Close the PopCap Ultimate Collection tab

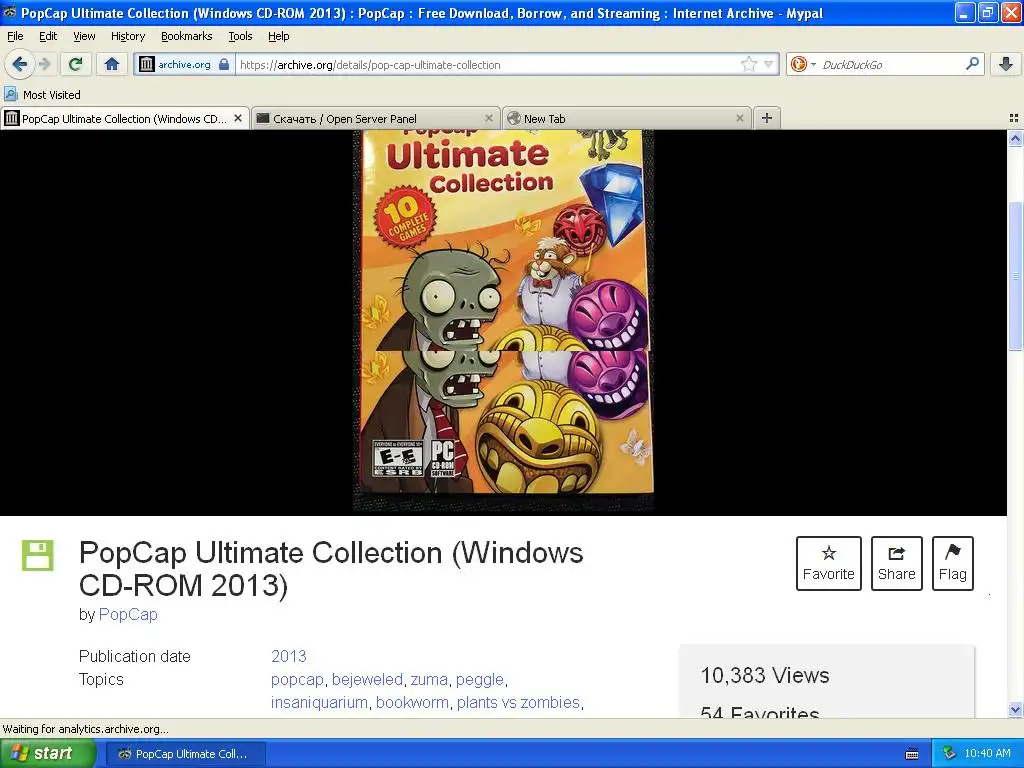point(238,118)
